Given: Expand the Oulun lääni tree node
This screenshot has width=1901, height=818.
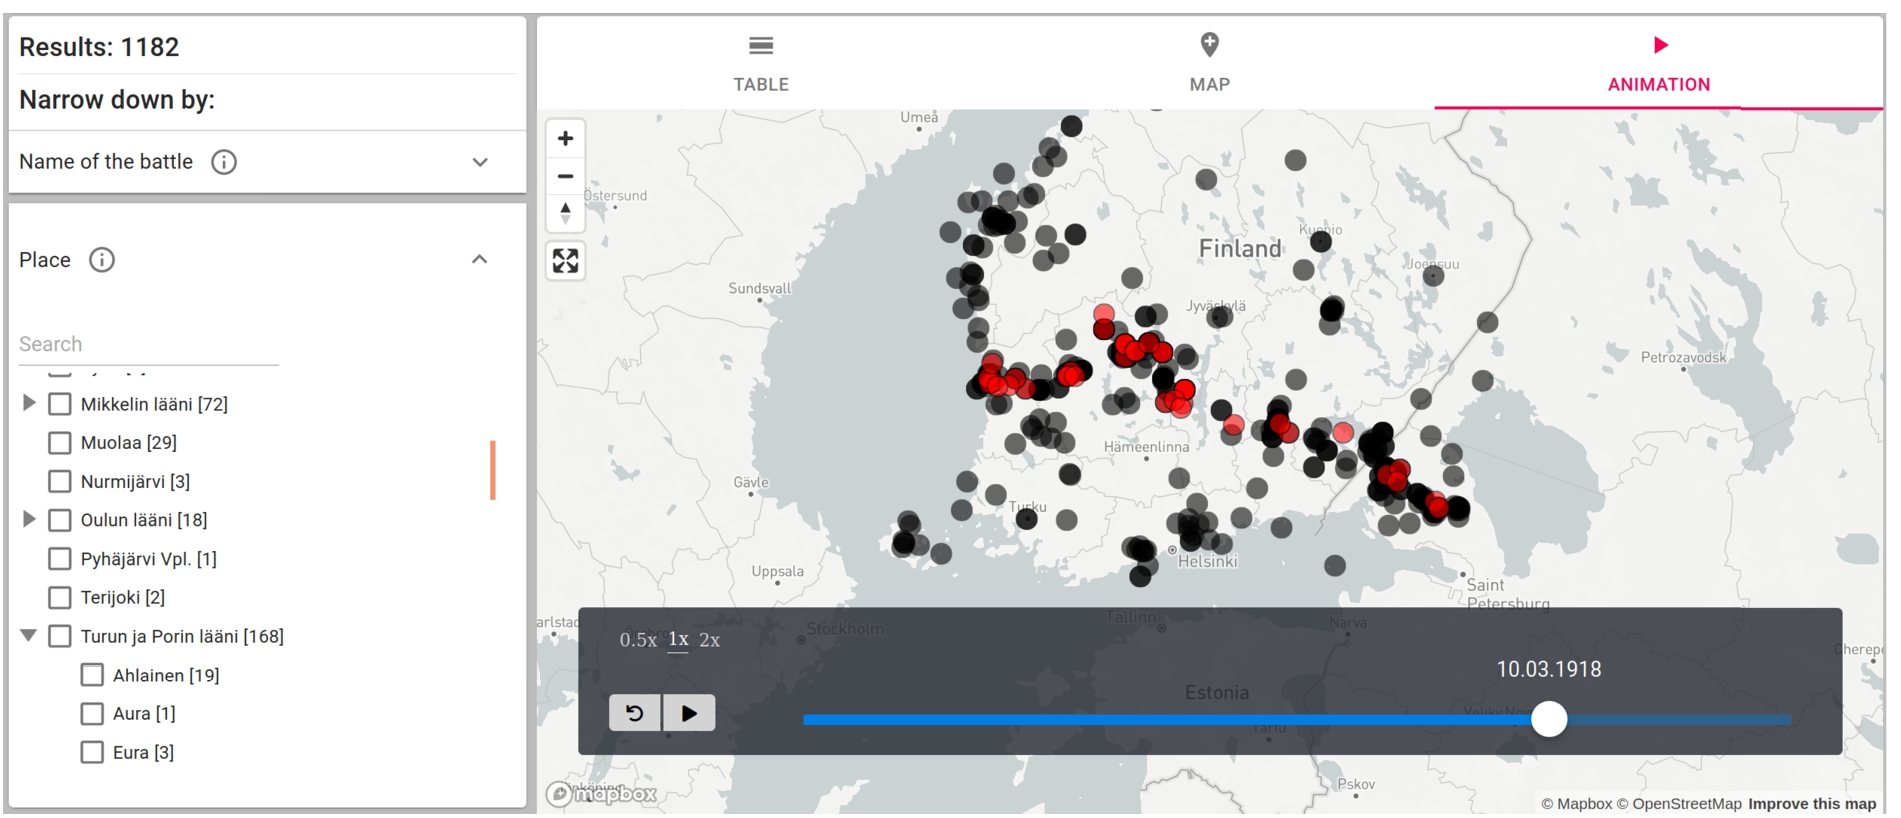Looking at the screenshot, I should [x=29, y=519].
